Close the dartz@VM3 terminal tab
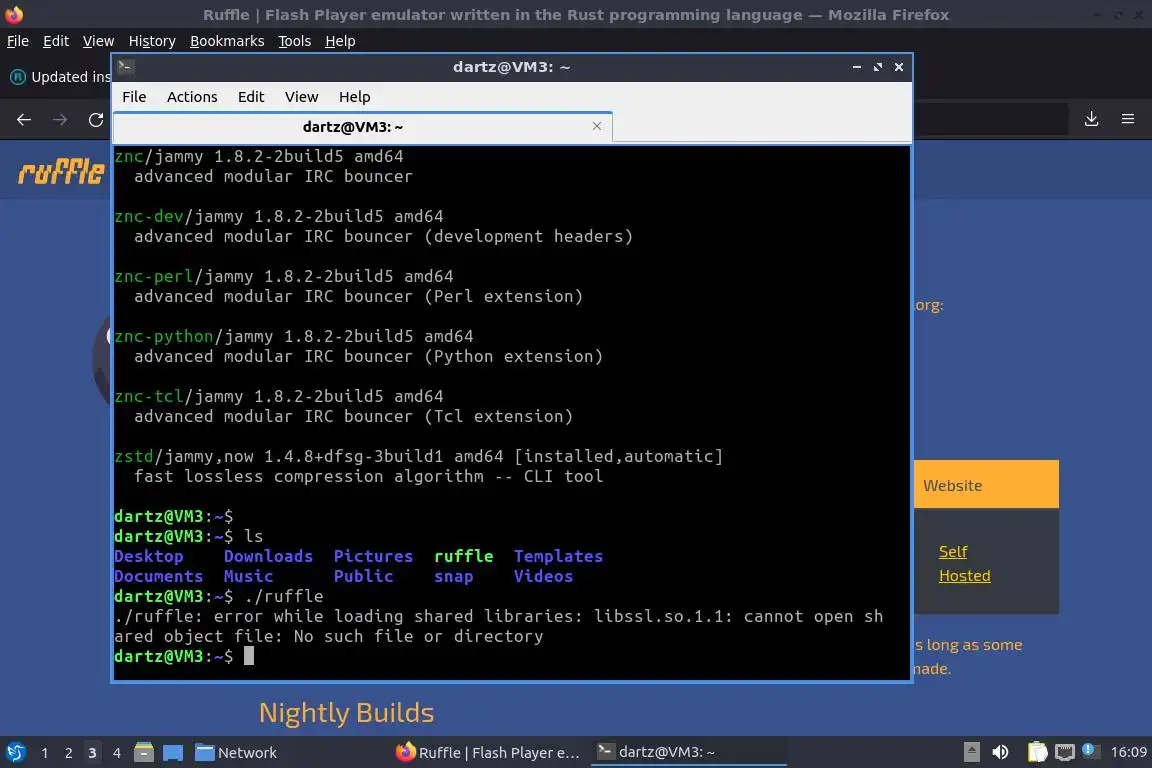The image size is (1152, 768). click(x=597, y=126)
